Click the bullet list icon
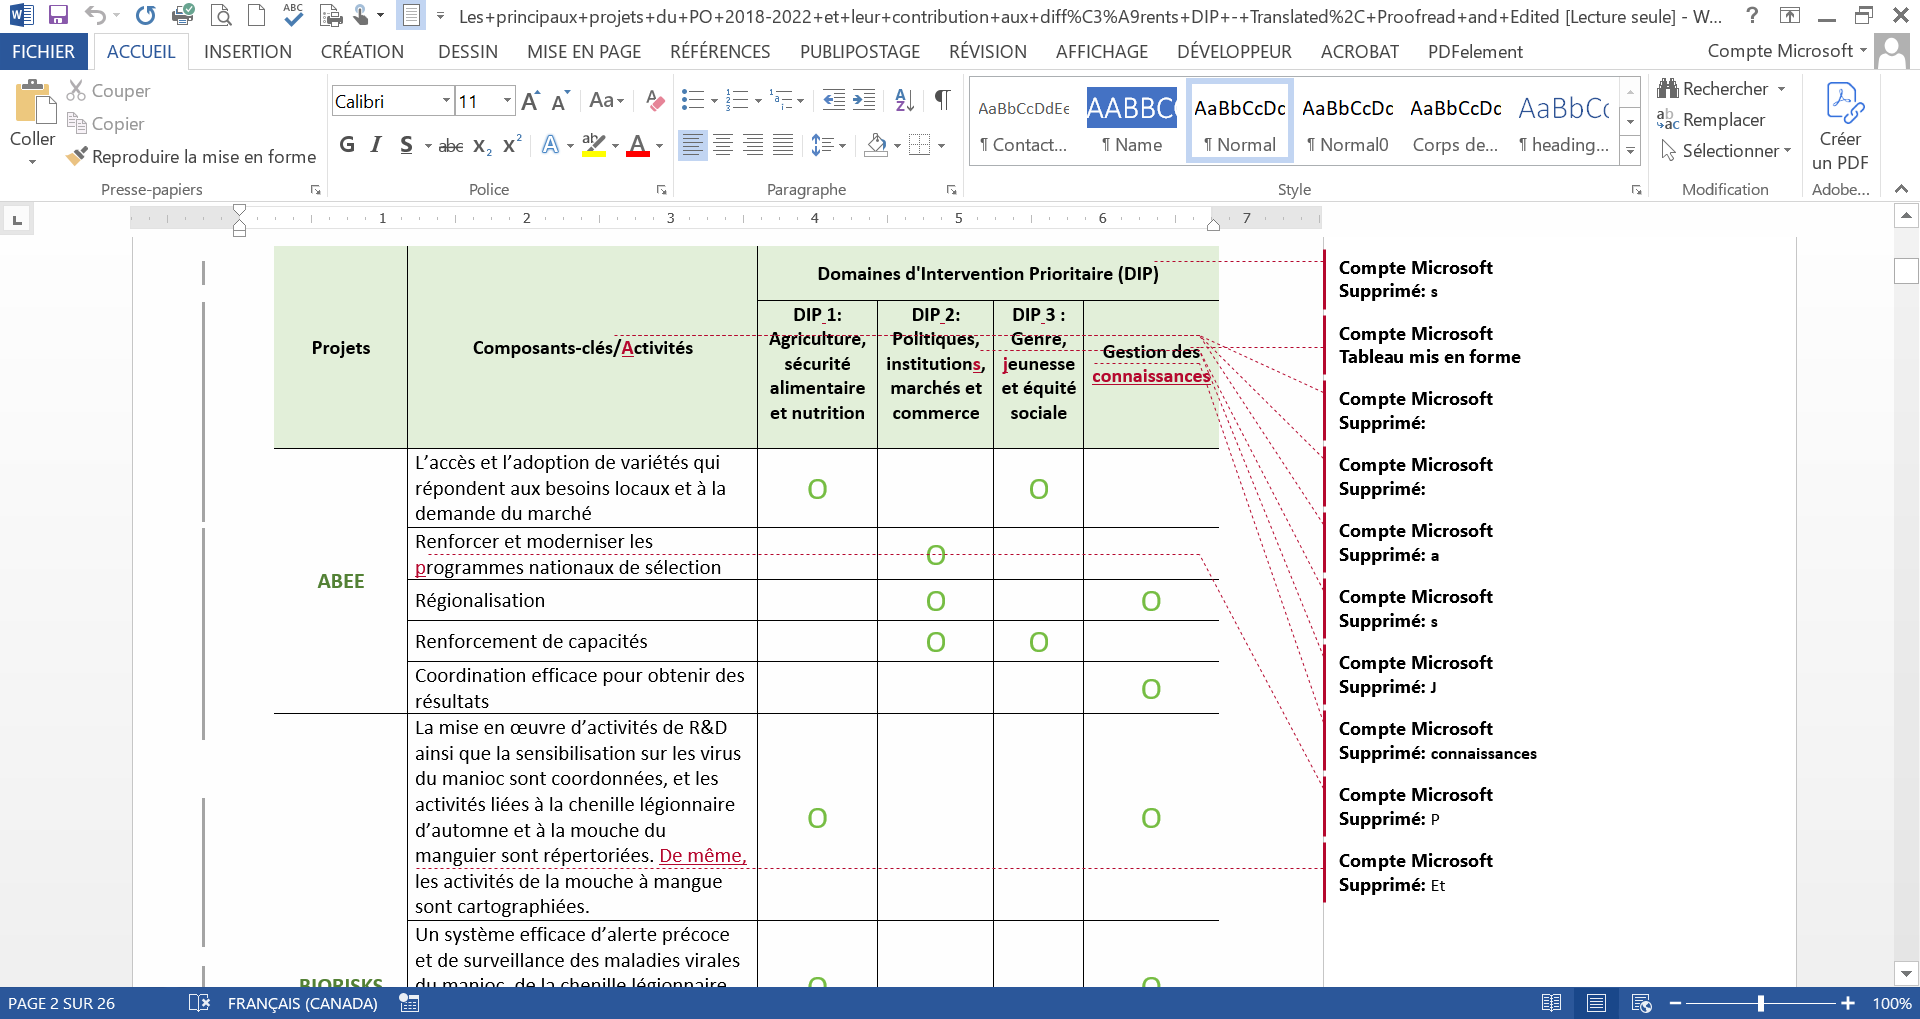Image resolution: width=1920 pixels, height=1019 pixels. coord(692,100)
